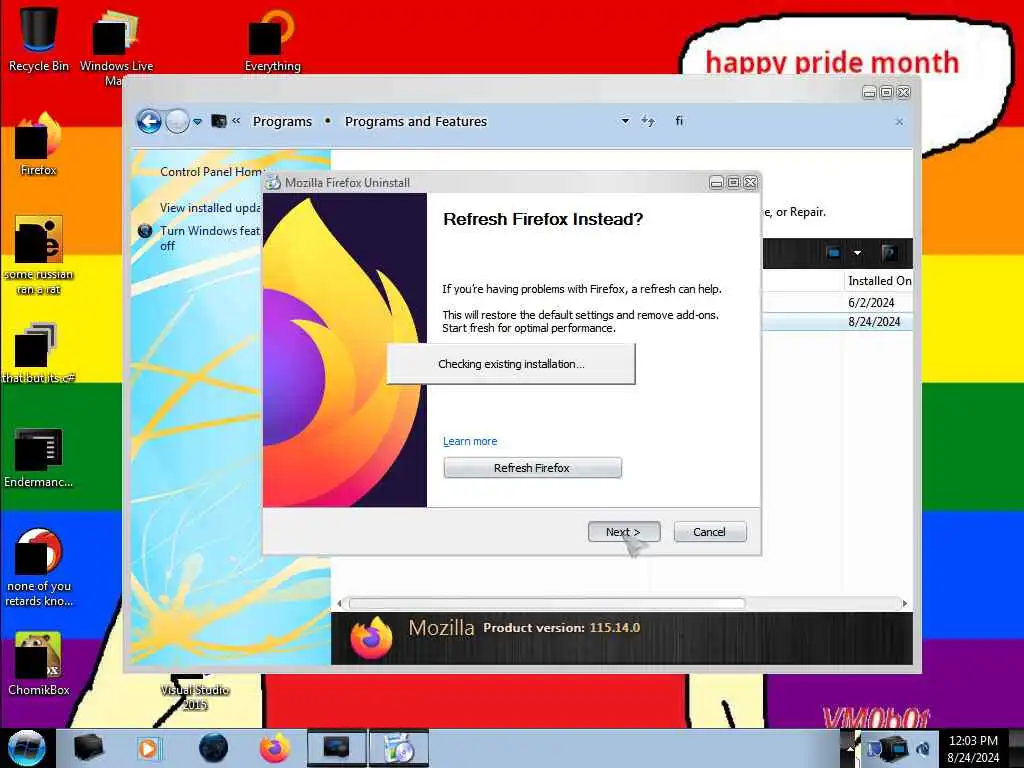Open the Learn more link

470,441
